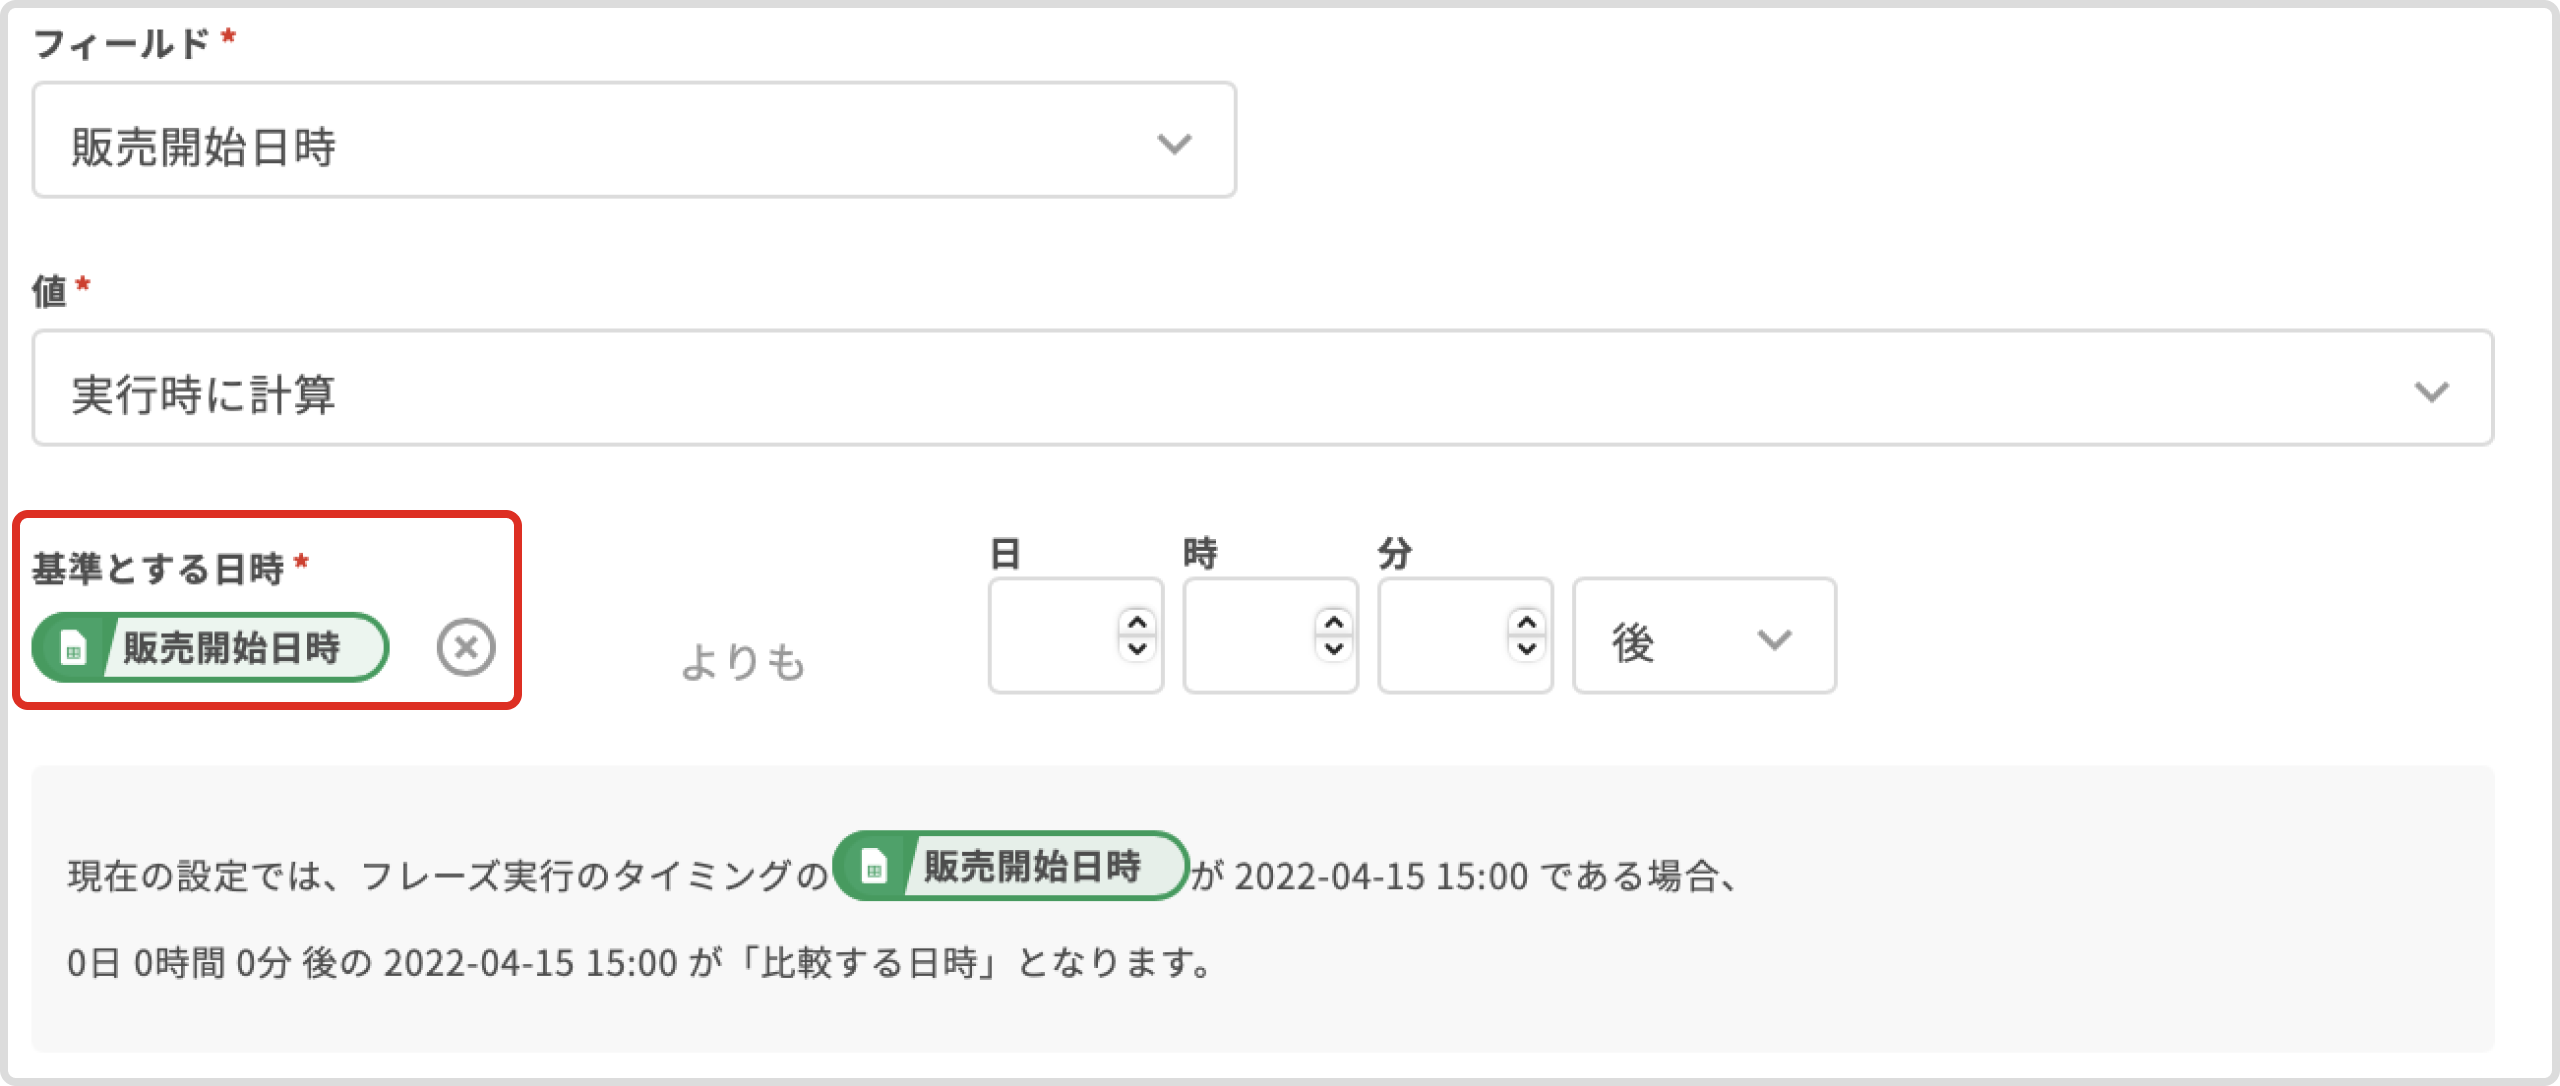Decrease the 分 value with down arrow
2560x1086 pixels.
click(x=1526, y=648)
